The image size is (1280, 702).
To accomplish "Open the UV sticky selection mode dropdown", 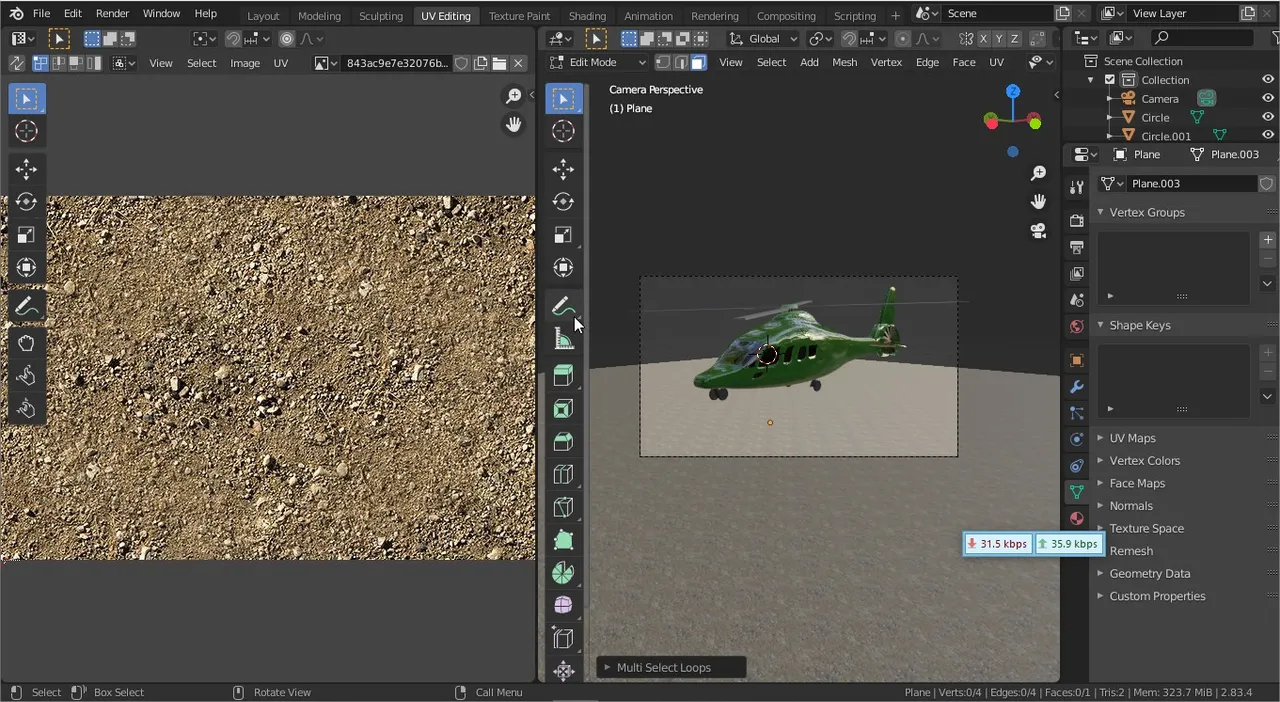I will (x=125, y=63).
